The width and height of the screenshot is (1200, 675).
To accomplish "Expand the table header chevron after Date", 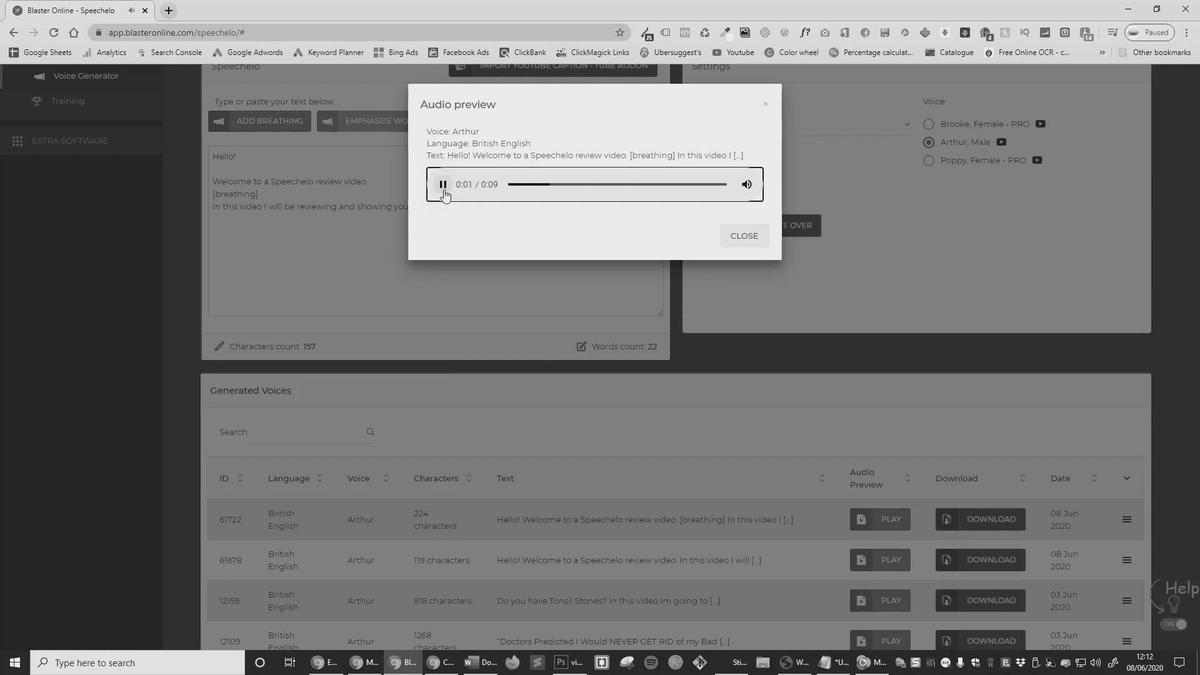I will 1127,478.
